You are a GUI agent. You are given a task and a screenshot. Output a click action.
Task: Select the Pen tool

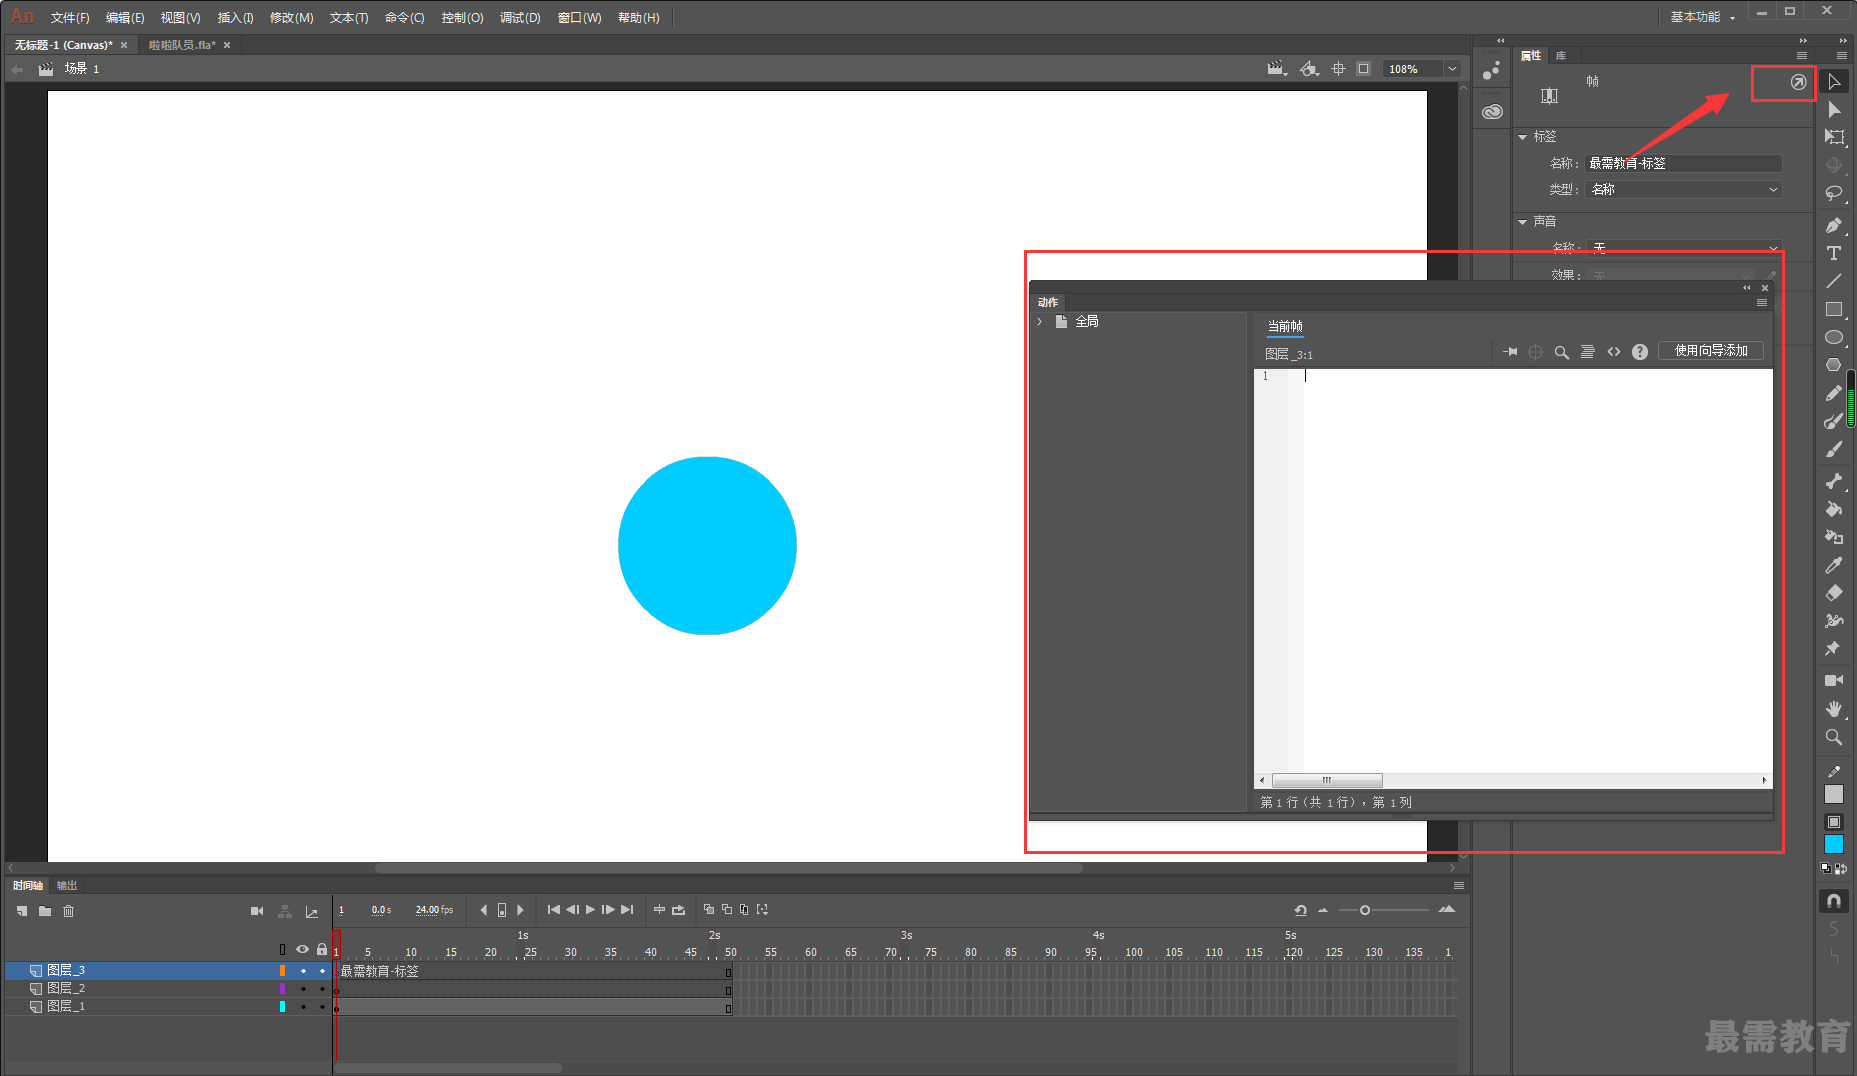pyautogui.click(x=1834, y=225)
